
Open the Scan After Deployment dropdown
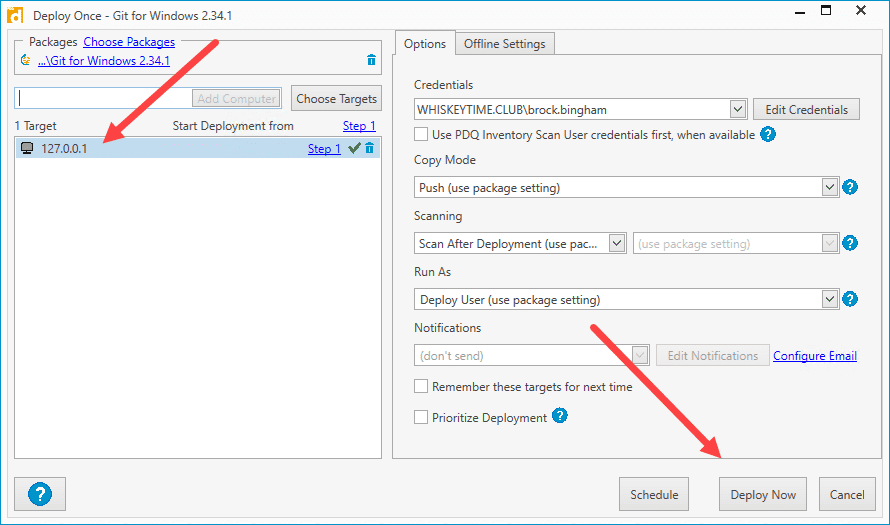point(616,243)
